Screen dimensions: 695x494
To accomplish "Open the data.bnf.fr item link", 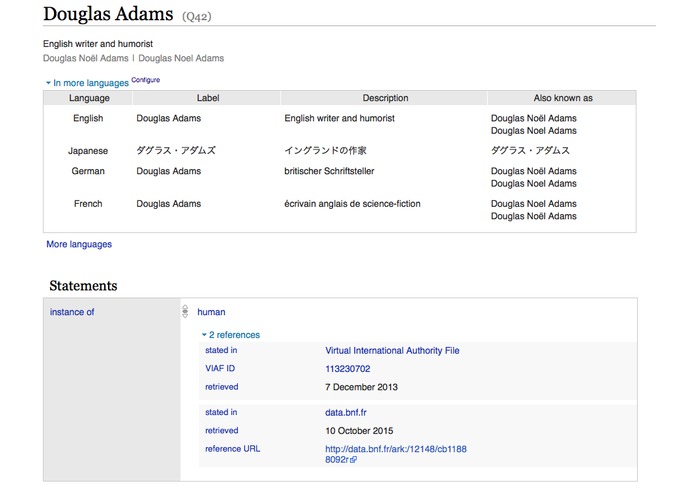I will pos(346,412).
